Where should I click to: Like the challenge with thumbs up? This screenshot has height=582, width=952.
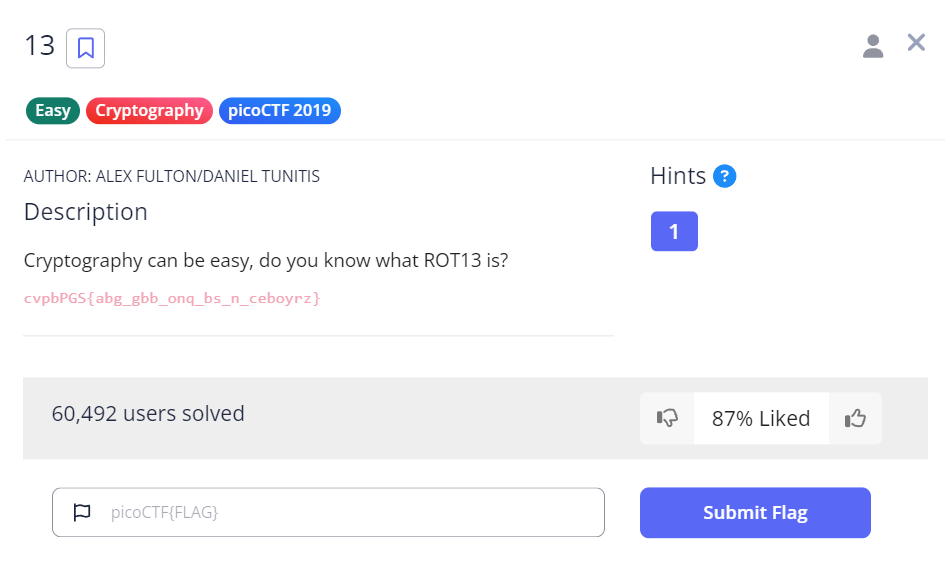coord(855,418)
